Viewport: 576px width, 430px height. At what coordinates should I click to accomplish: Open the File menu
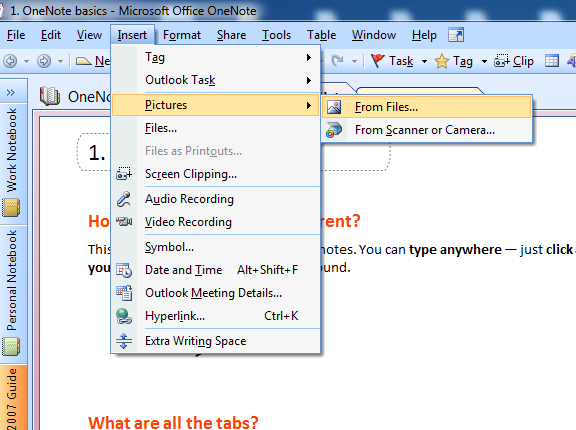[16, 35]
